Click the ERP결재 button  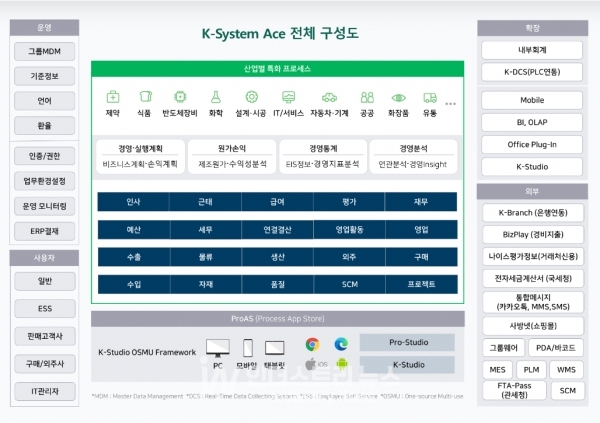(44, 231)
